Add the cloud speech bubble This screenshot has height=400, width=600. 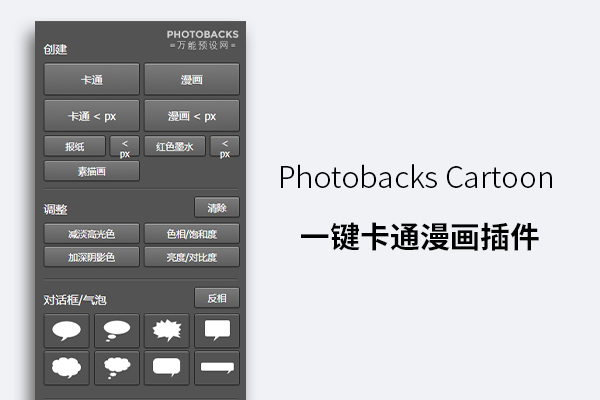point(67,367)
